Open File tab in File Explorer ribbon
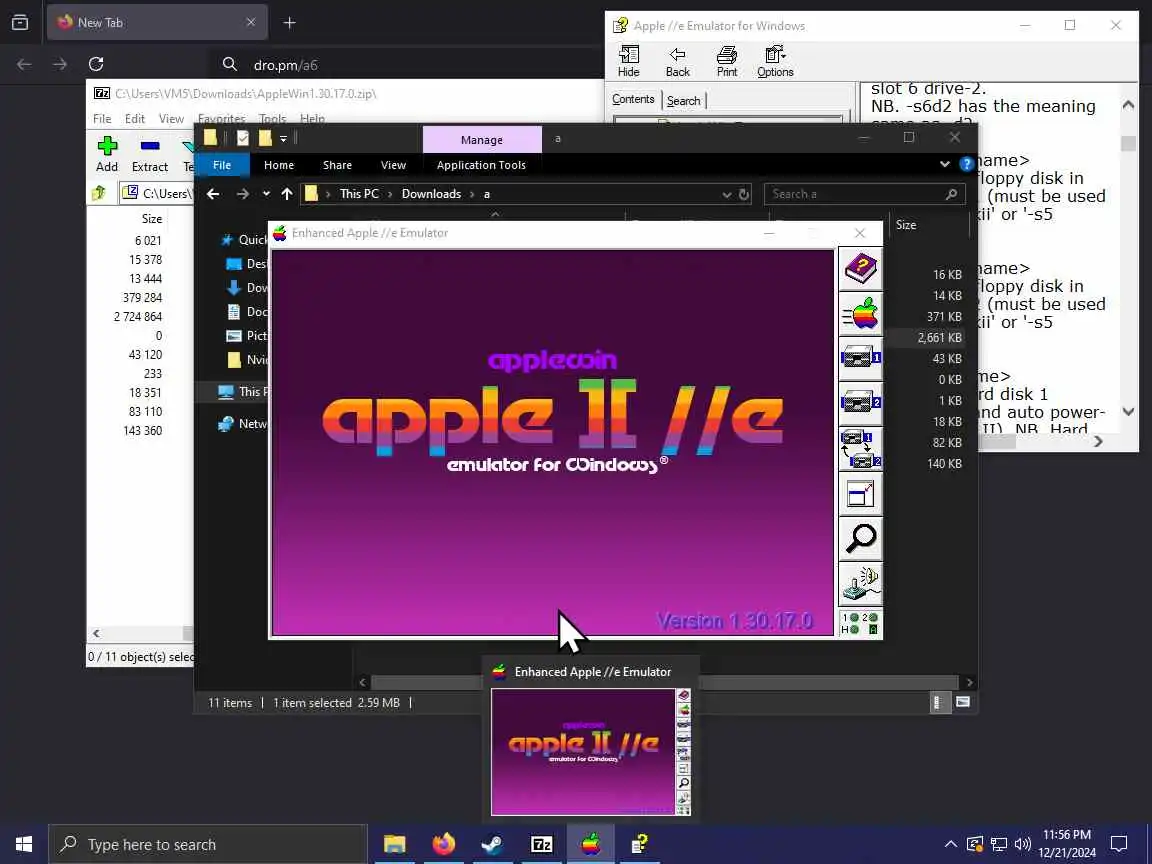Image resolution: width=1152 pixels, height=864 pixels. click(222, 165)
